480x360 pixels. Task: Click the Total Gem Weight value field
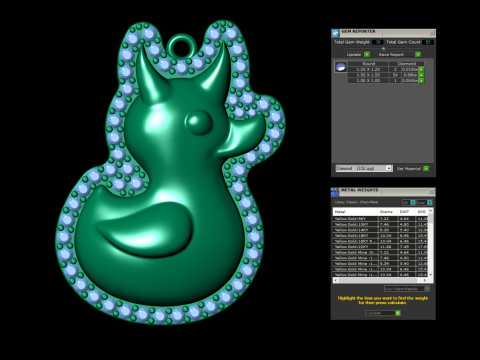[378, 42]
